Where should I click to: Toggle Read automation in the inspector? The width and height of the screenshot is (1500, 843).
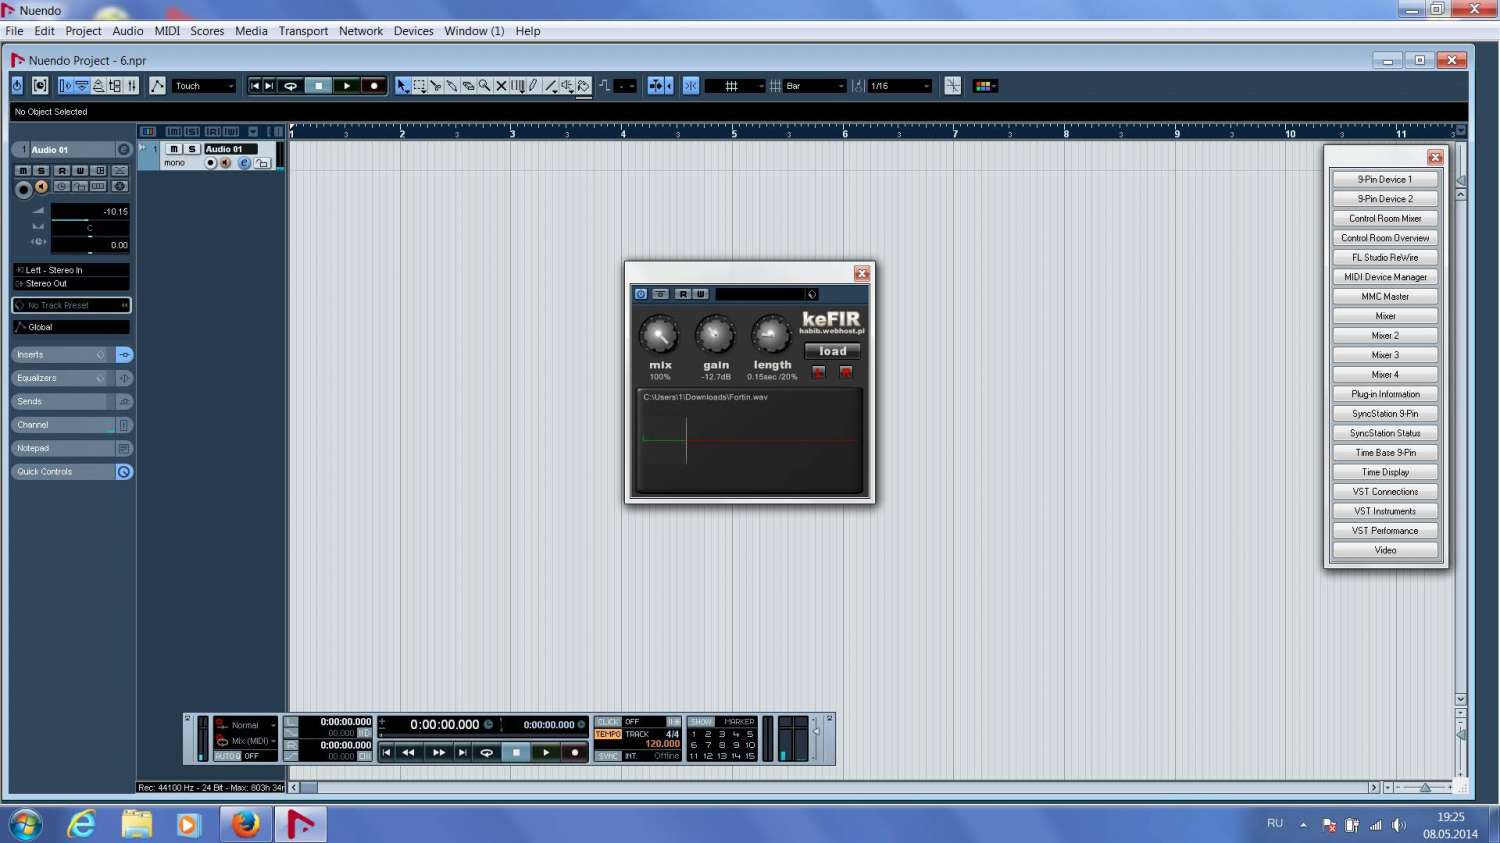tap(61, 171)
